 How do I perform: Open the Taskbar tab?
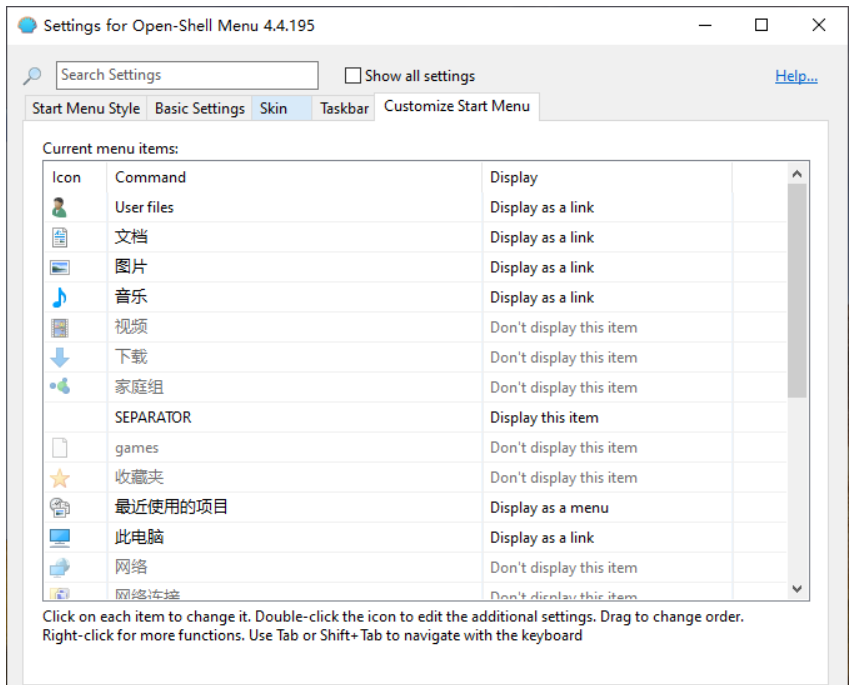click(344, 108)
